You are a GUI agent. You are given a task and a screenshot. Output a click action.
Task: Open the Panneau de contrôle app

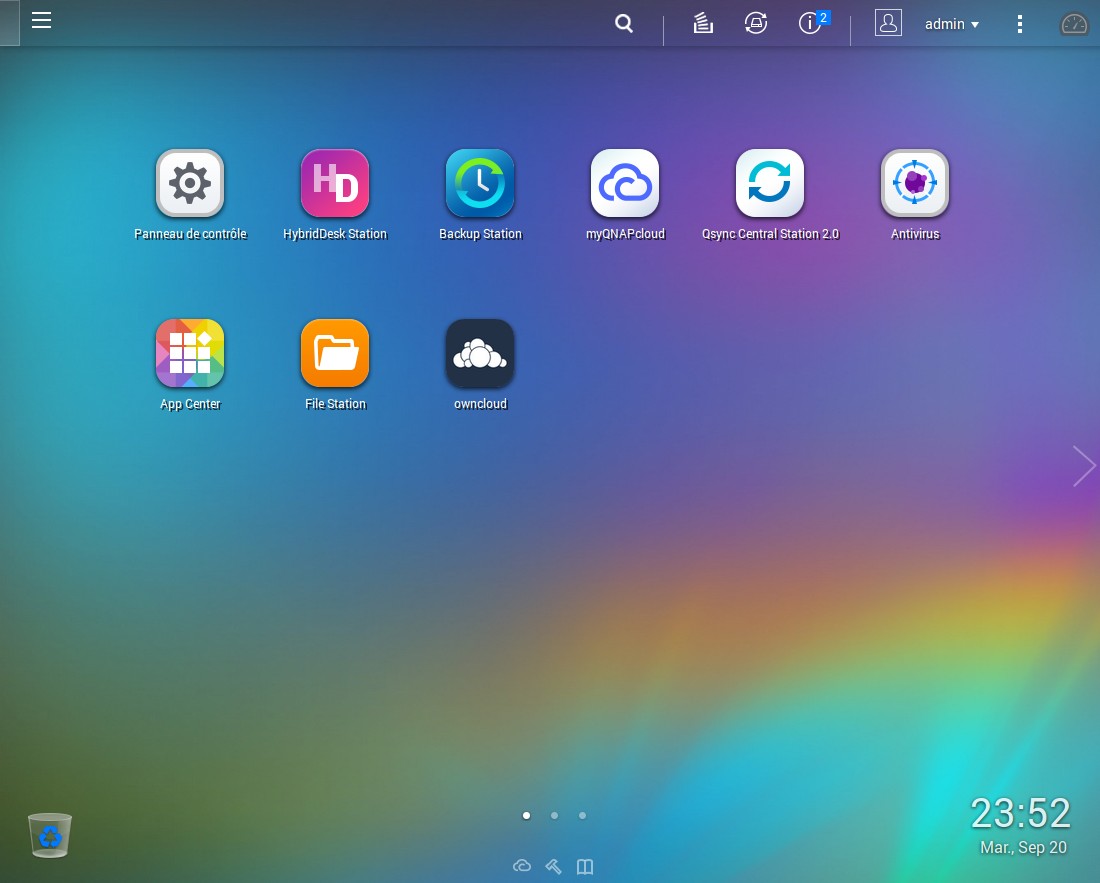[190, 184]
